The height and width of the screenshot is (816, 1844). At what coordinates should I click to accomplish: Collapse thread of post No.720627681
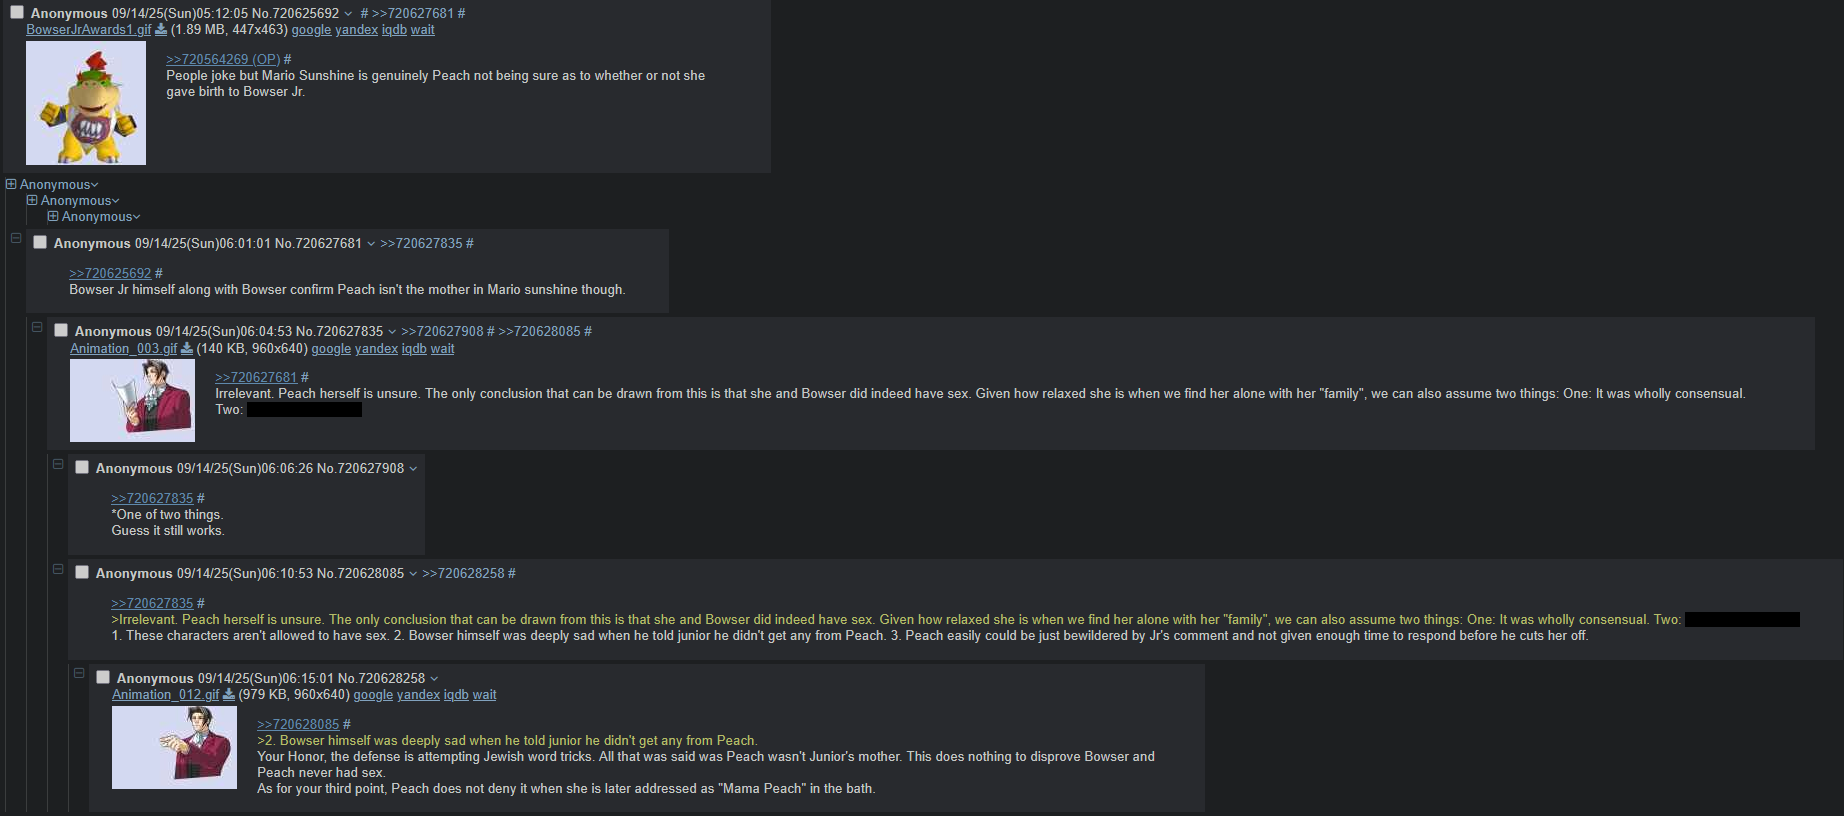(x=16, y=238)
